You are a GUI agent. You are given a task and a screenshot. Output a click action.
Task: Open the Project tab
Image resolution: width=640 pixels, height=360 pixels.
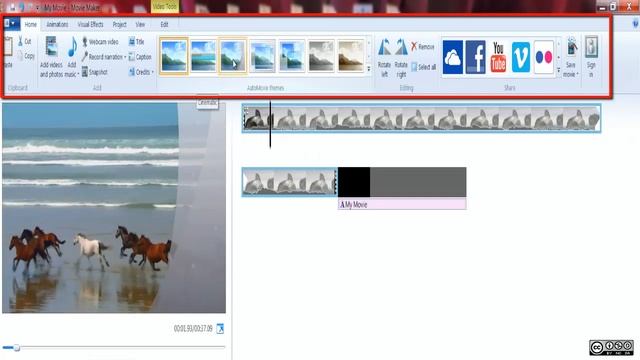tap(119, 24)
